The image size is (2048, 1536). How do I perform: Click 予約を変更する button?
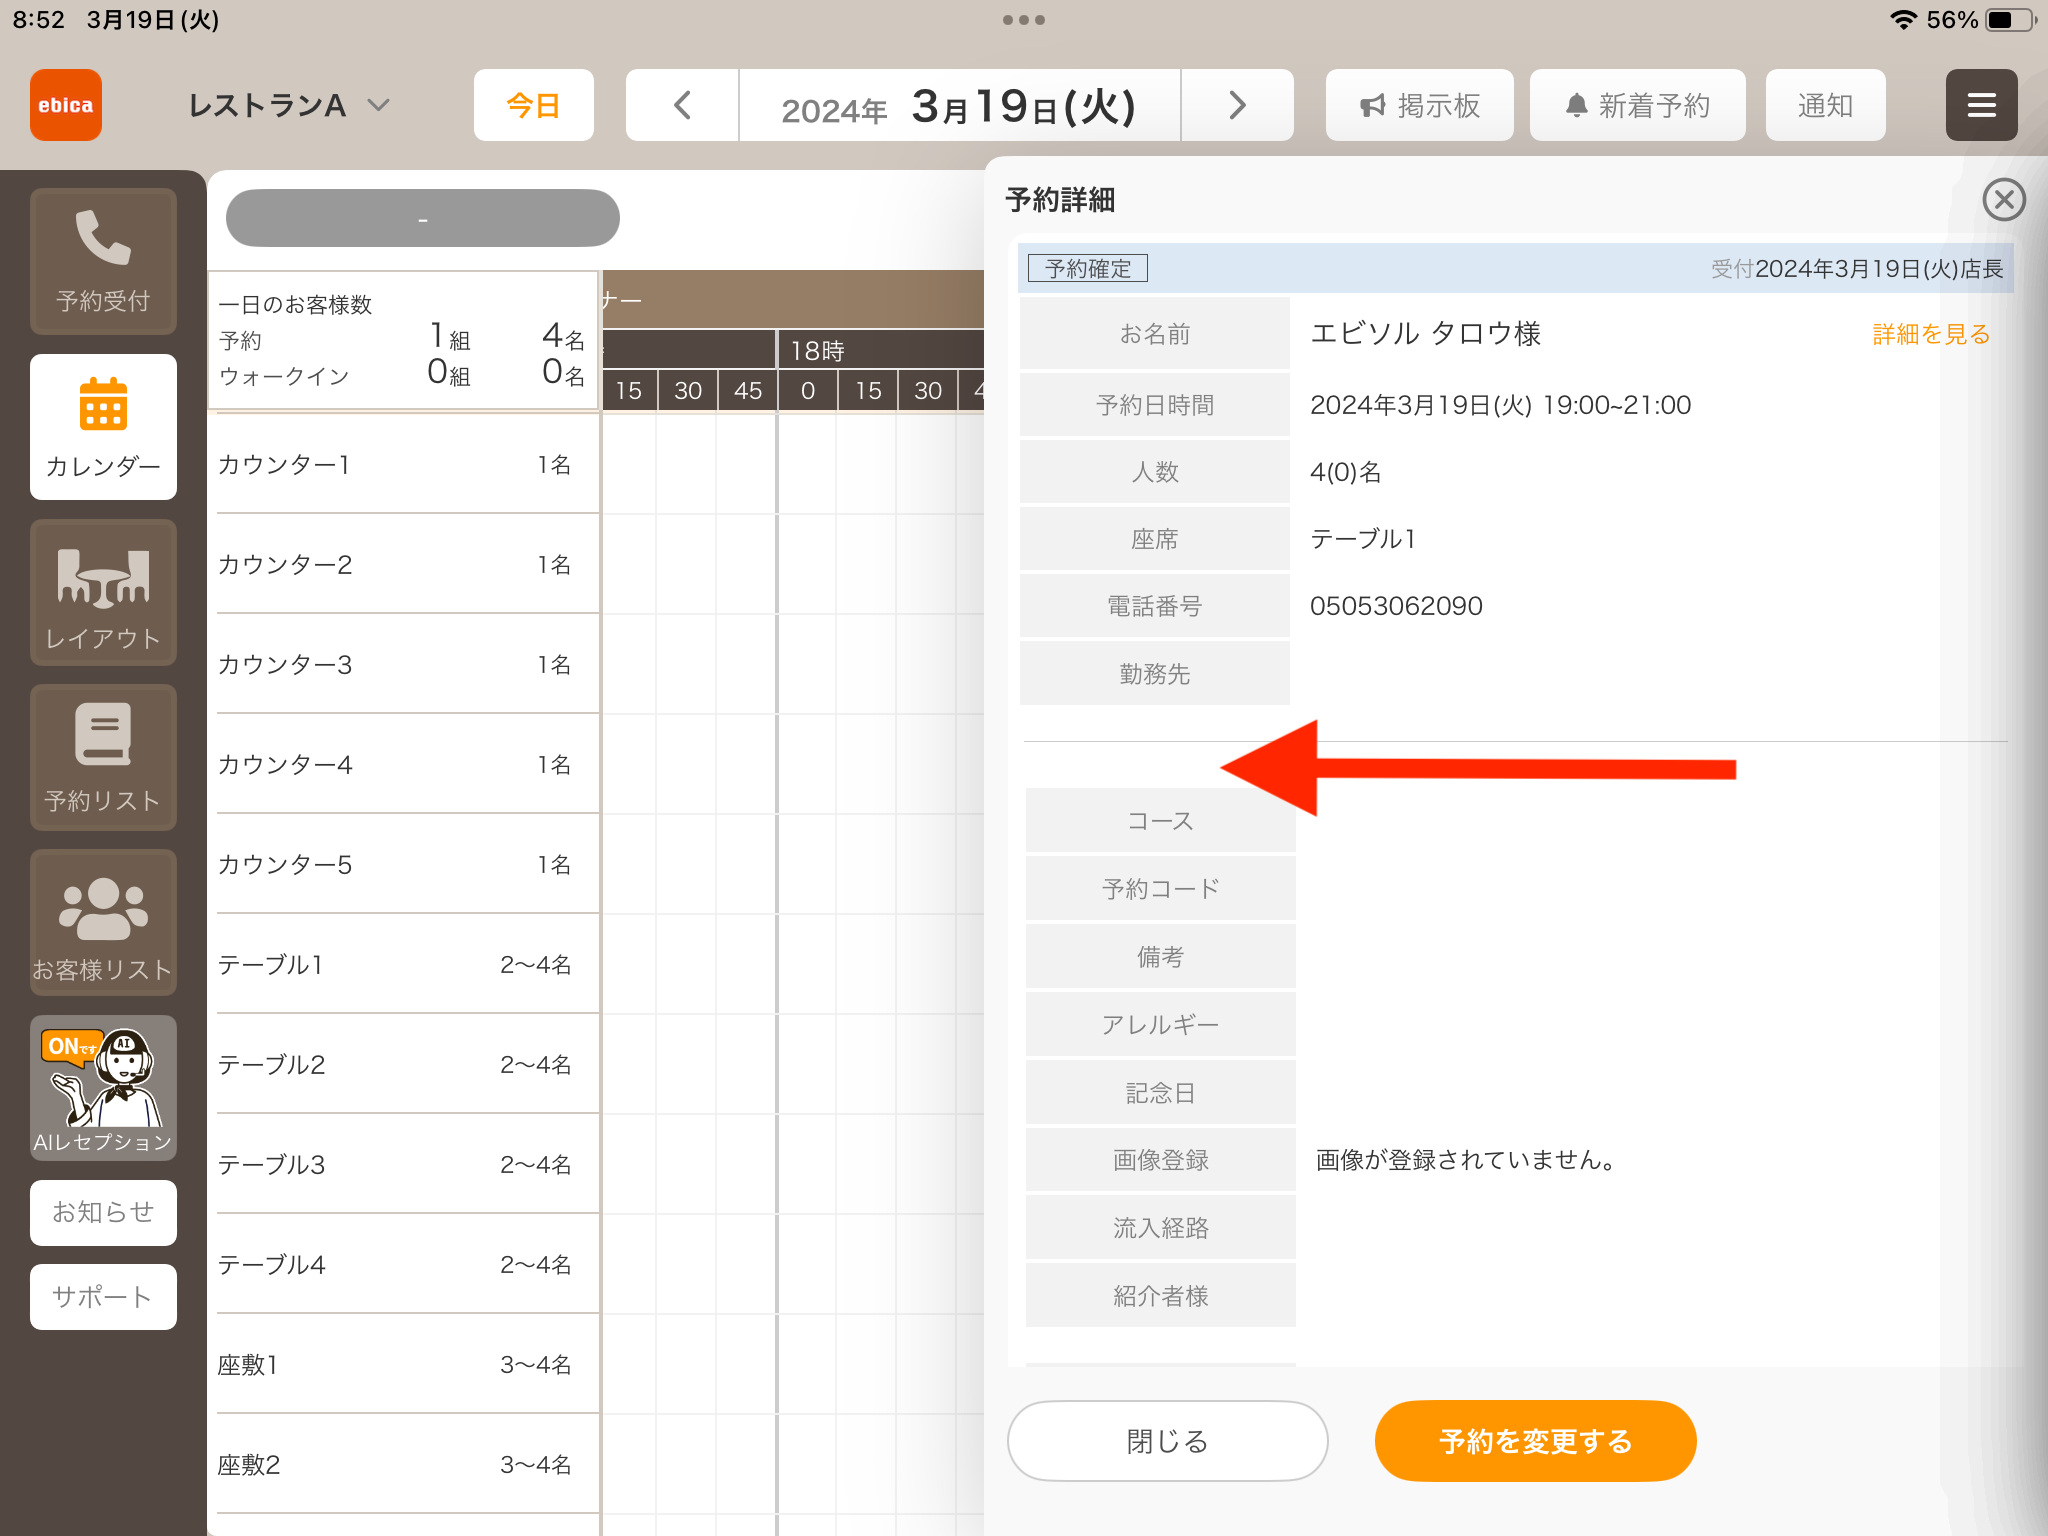point(1535,1441)
